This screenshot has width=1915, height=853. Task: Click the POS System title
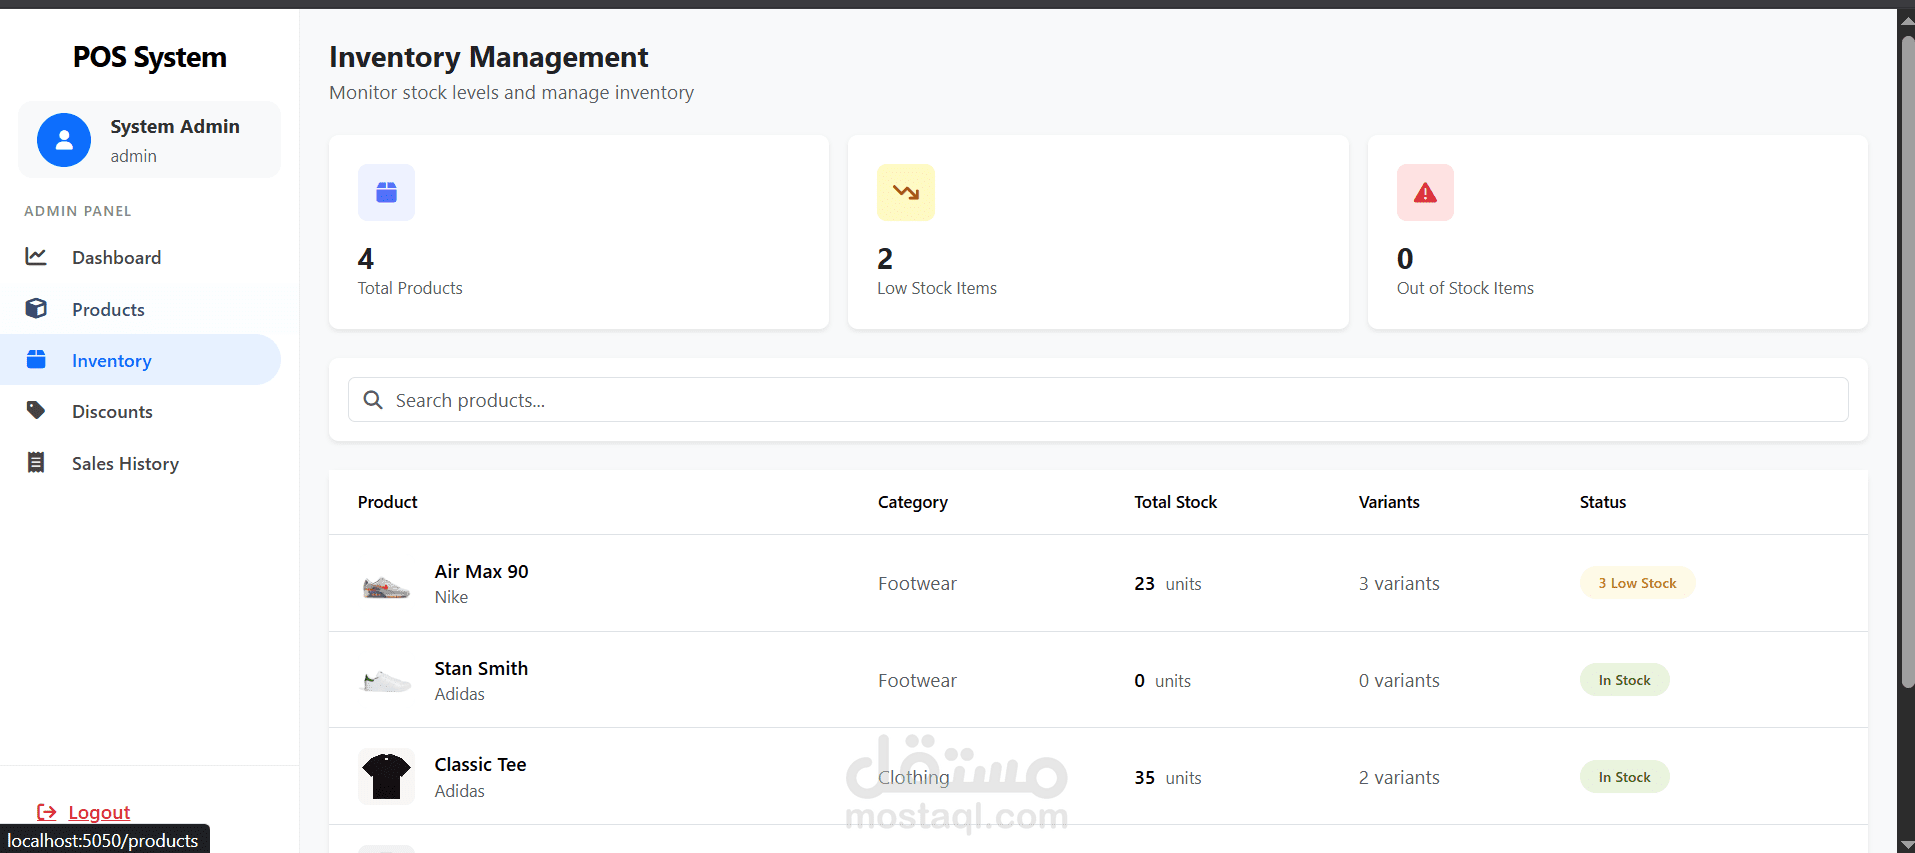pyautogui.click(x=150, y=57)
